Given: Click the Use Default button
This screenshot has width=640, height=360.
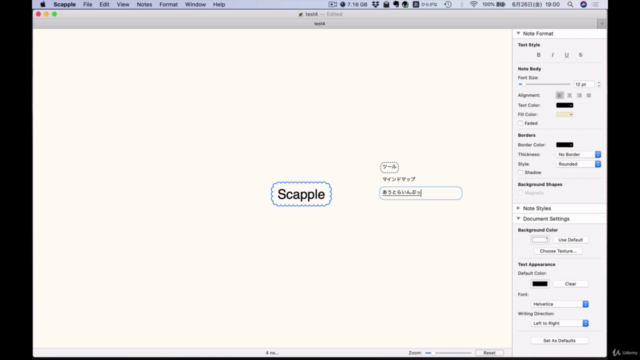Looking at the screenshot, I should pyautogui.click(x=570, y=240).
